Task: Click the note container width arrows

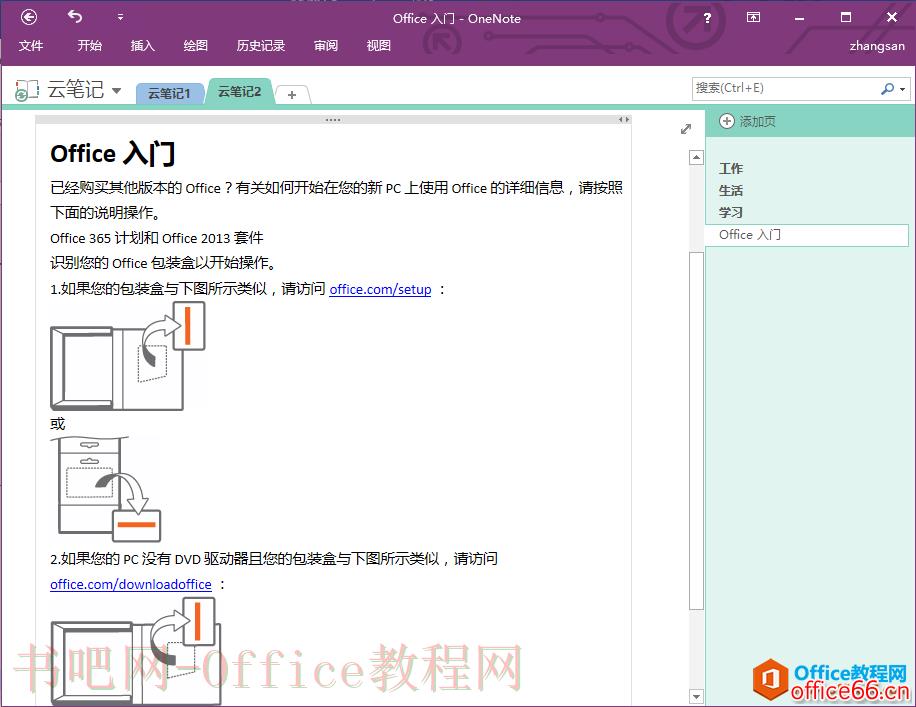Action: point(624,120)
